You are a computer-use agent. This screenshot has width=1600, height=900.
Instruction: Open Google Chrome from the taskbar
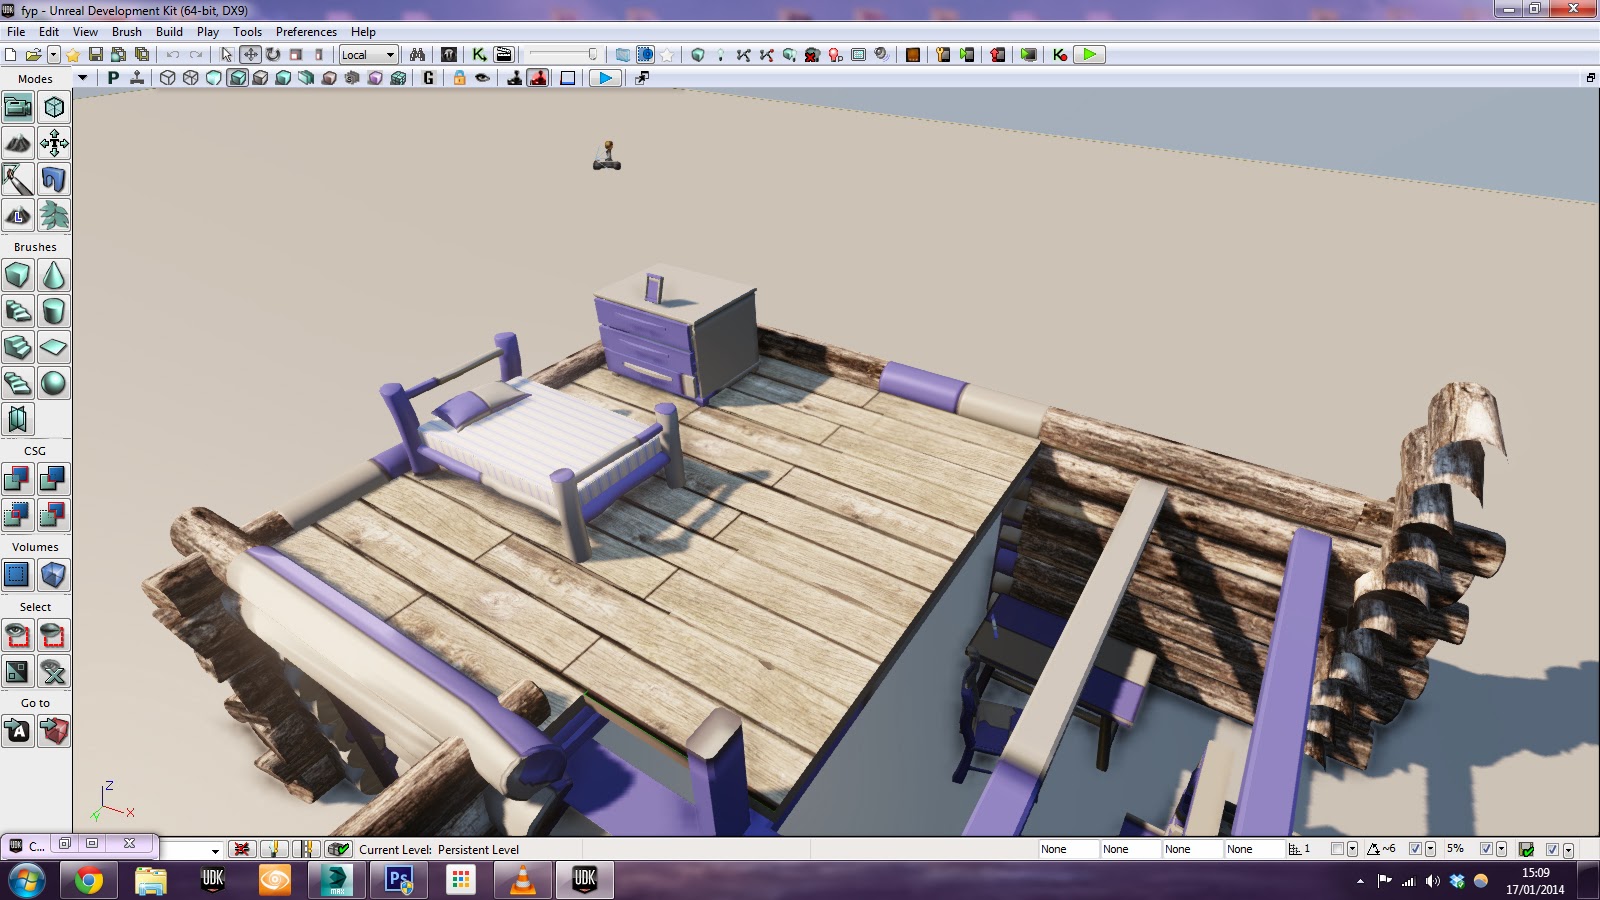coord(89,880)
